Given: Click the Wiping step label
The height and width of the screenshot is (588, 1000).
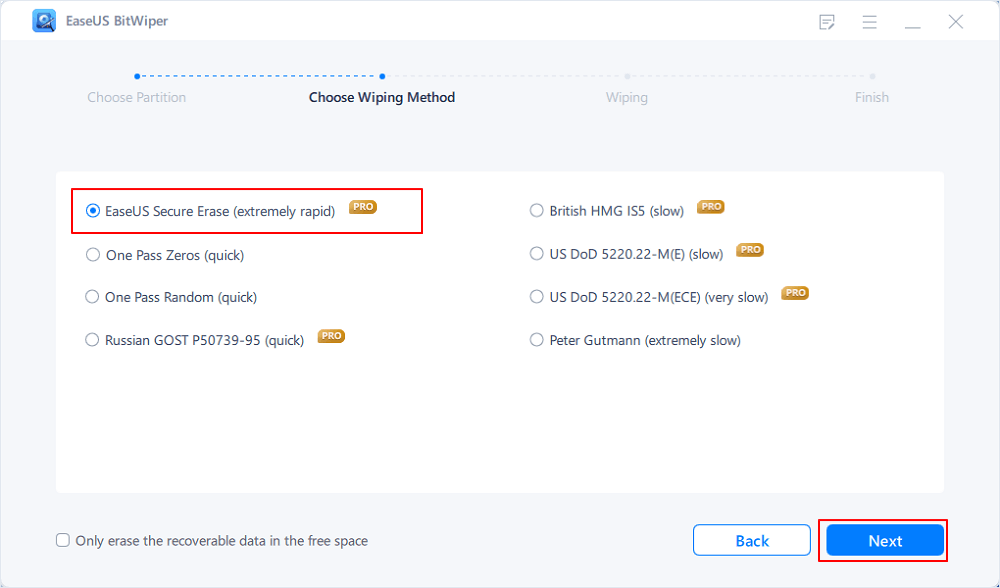Looking at the screenshot, I should pyautogui.click(x=626, y=97).
